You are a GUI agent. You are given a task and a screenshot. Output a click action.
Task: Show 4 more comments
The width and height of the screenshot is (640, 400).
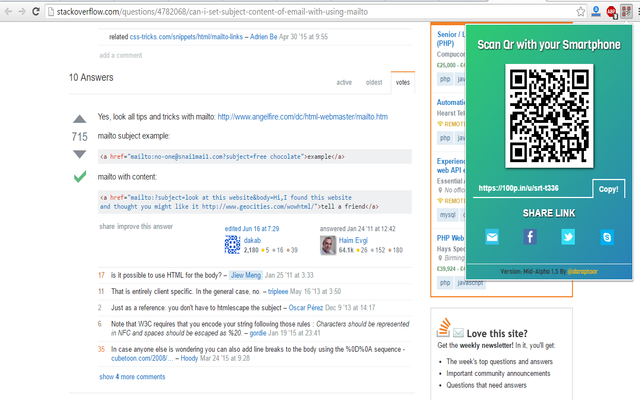coord(132,377)
